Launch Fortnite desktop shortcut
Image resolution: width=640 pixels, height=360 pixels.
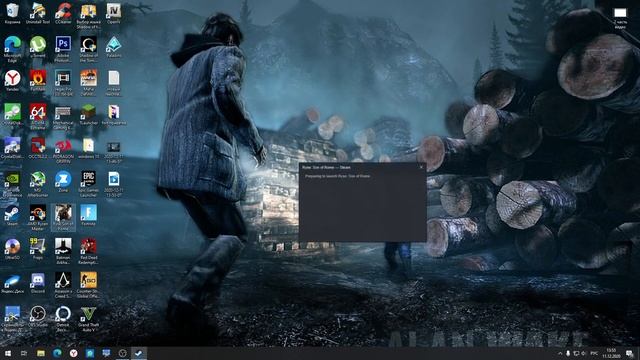click(88, 215)
